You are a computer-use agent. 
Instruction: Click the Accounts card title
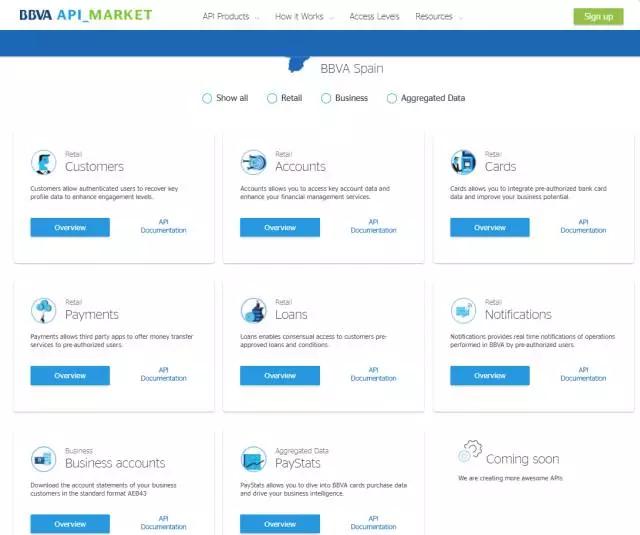pos(300,166)
